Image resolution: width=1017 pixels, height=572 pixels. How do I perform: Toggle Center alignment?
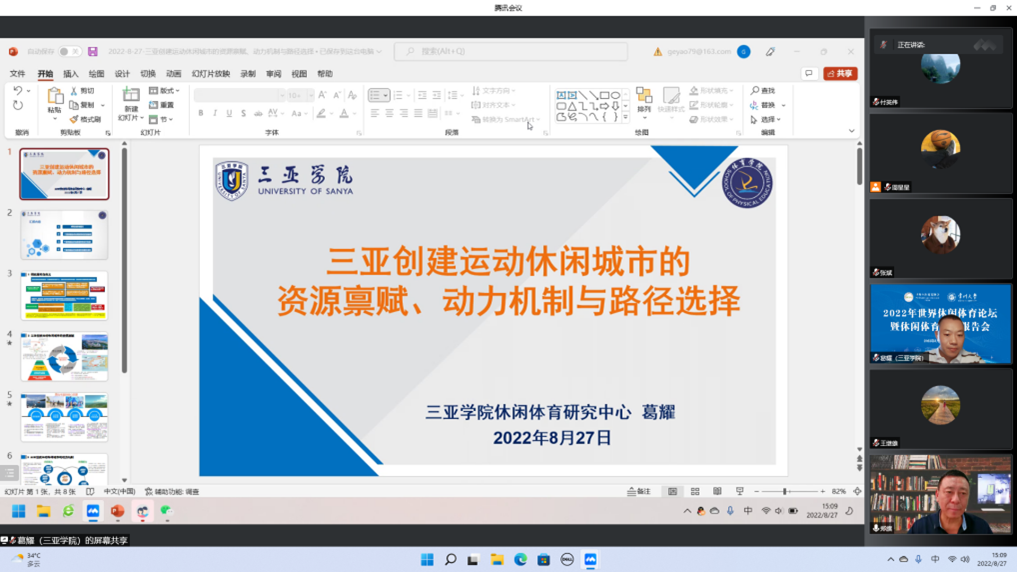pos(389,113)
